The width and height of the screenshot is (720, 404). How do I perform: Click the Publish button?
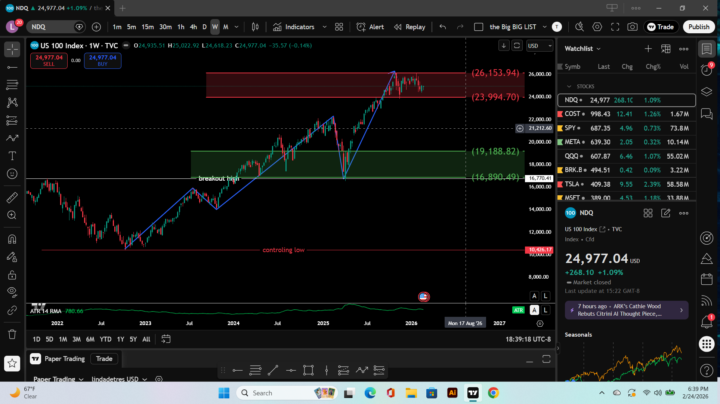point(698,27)
